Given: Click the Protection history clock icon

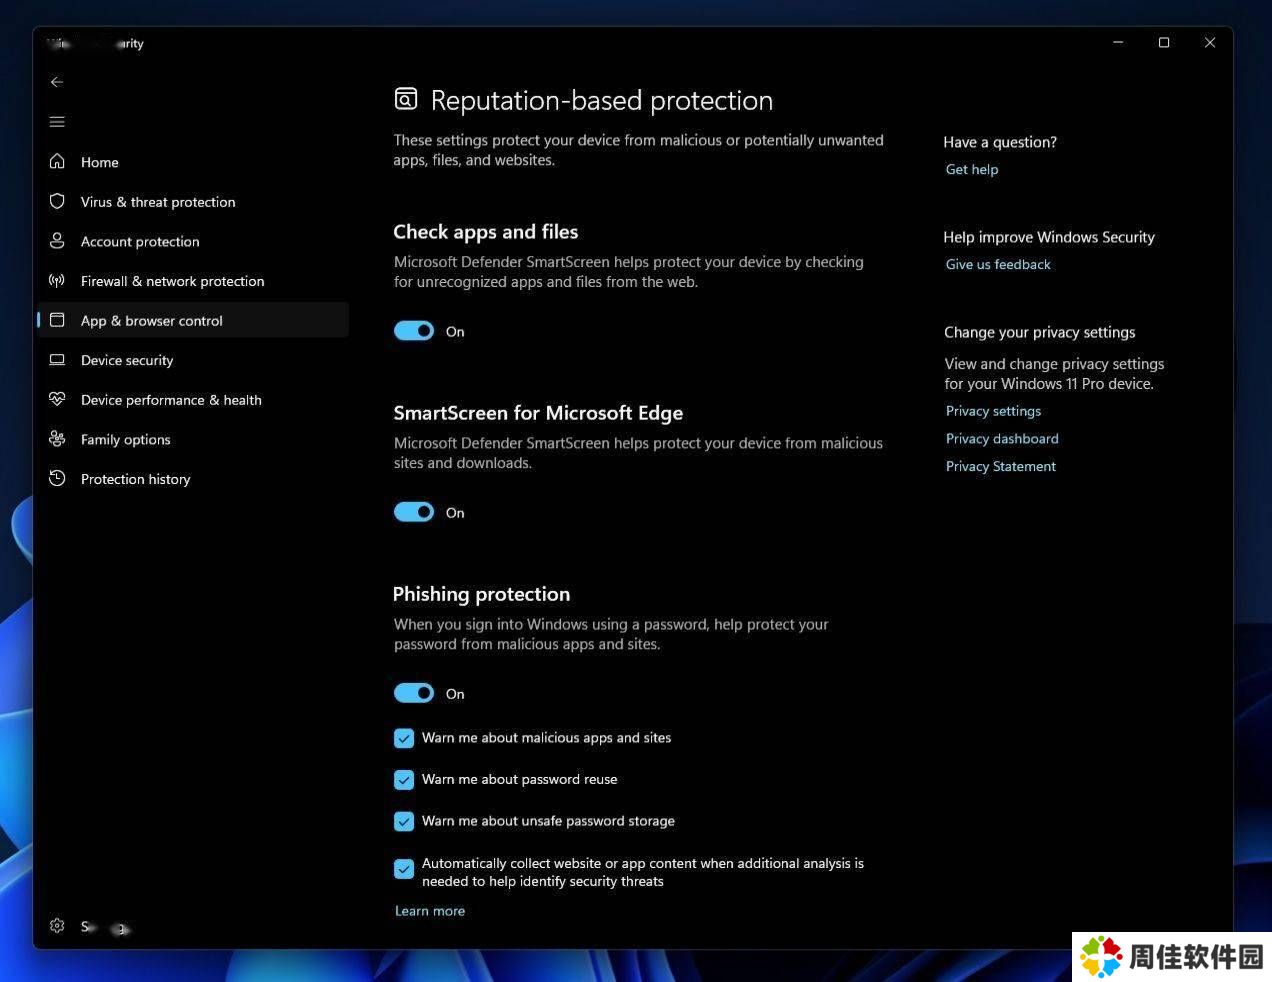Looking at the screenshot, I should pos(57,478).
